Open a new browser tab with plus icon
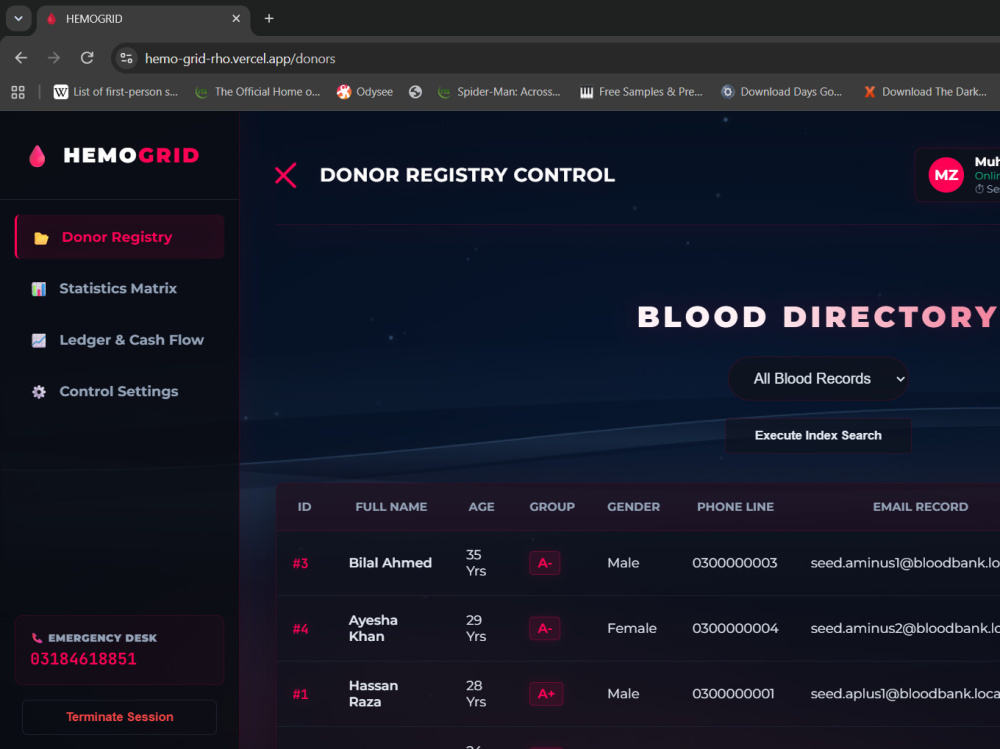1000x749 pixels. [x=268, y=19]
